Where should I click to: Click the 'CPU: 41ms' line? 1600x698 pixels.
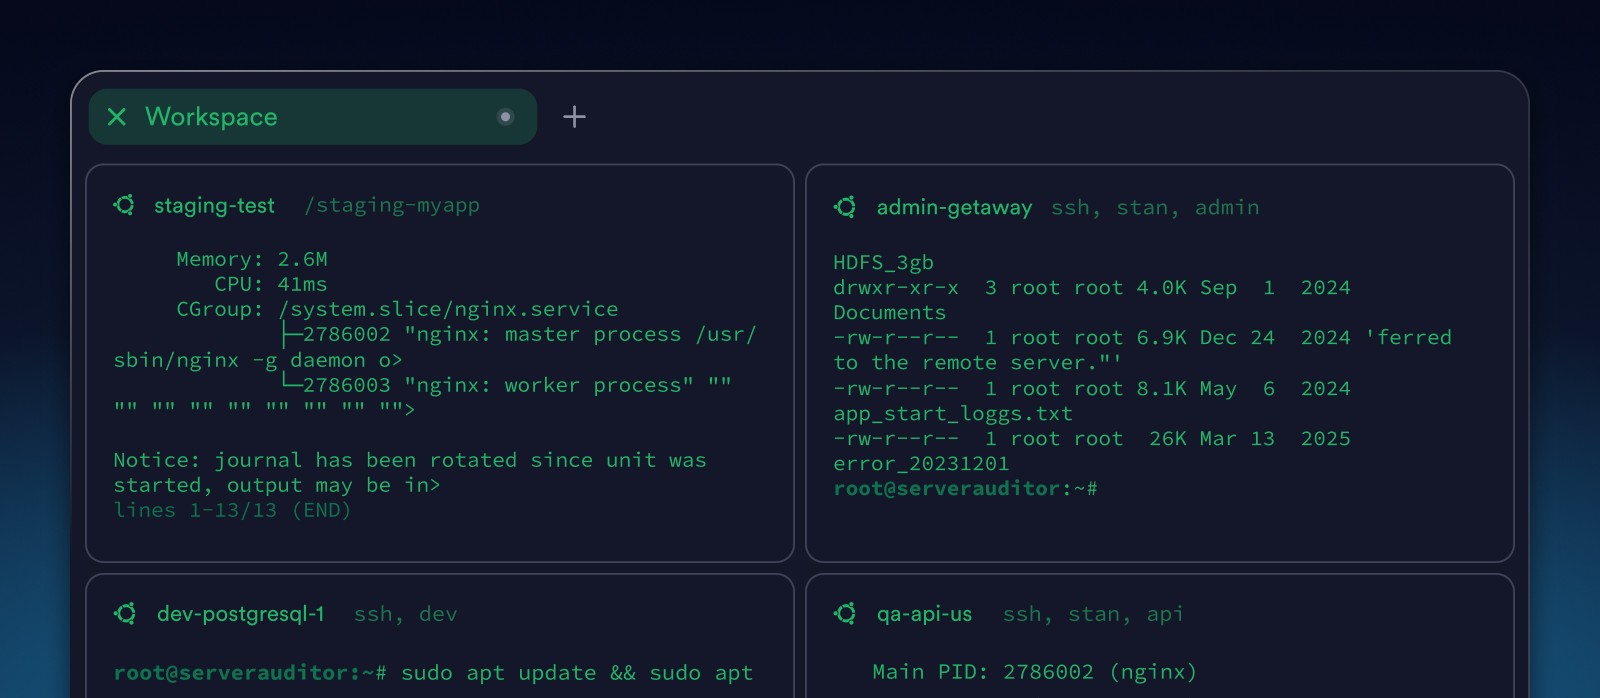point(270,284)
